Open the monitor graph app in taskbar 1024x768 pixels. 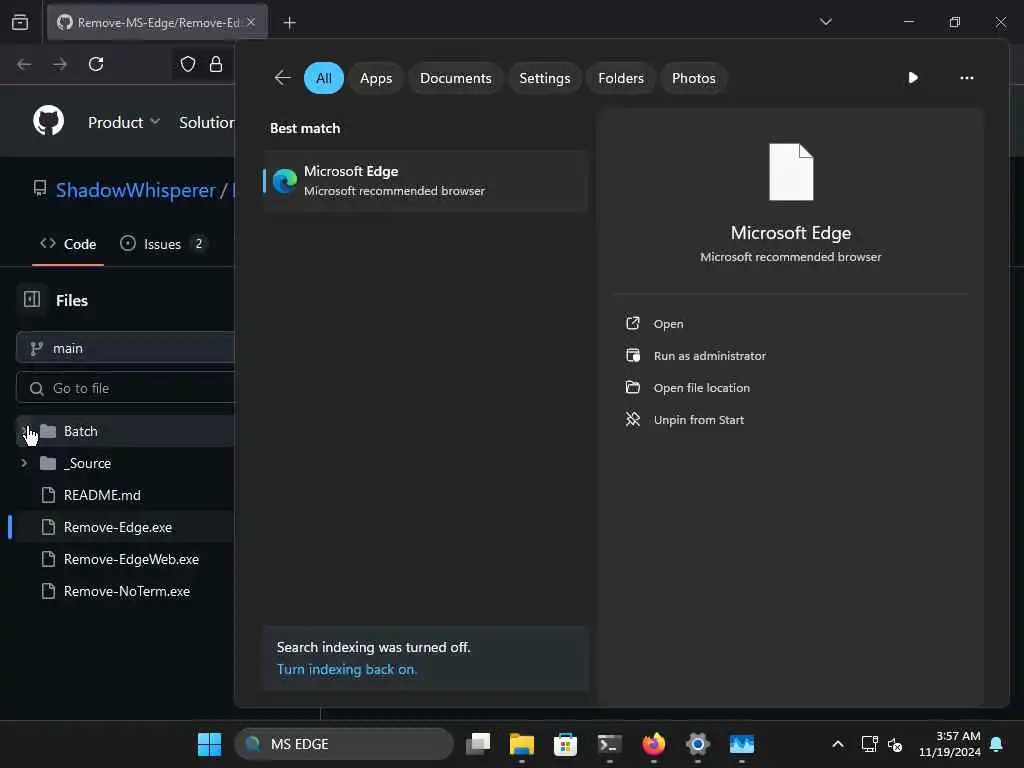(x=742, y=744)
